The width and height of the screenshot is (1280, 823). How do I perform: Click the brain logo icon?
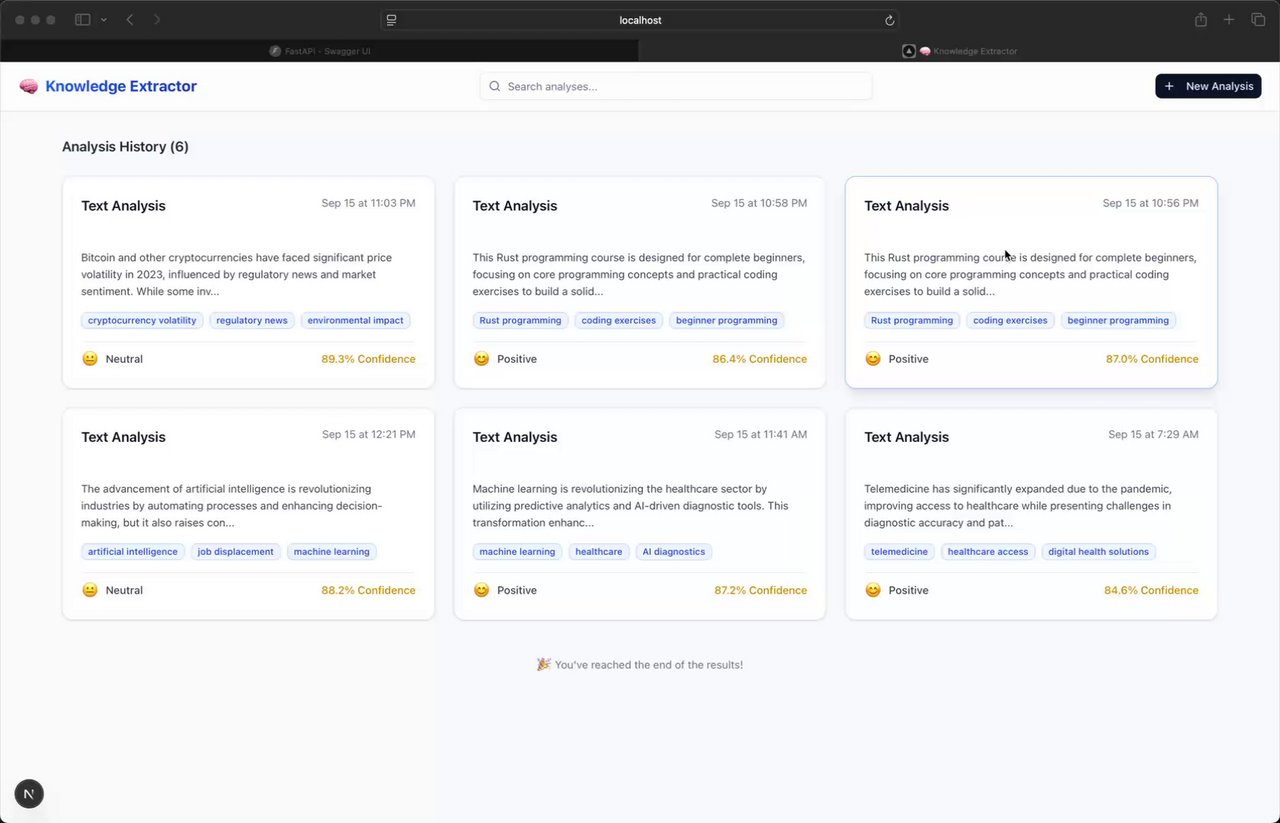point(28,87)
